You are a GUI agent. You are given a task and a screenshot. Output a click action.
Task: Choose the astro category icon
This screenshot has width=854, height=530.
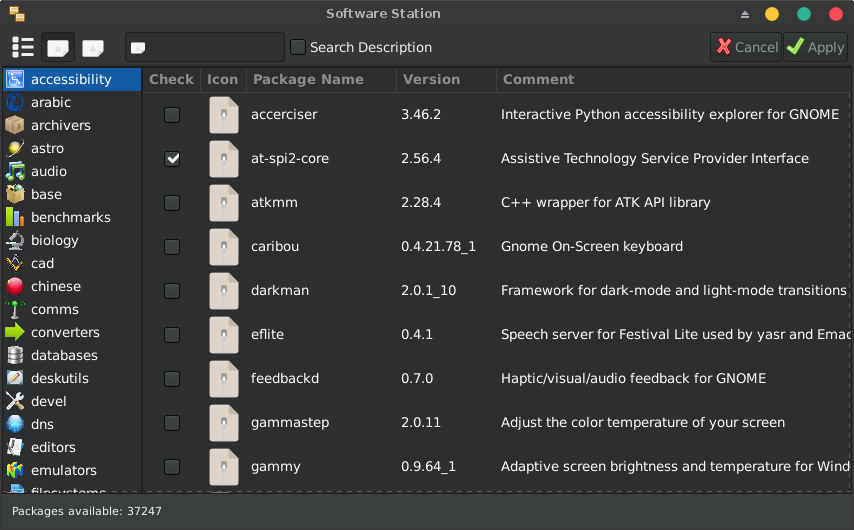(15, 148)
